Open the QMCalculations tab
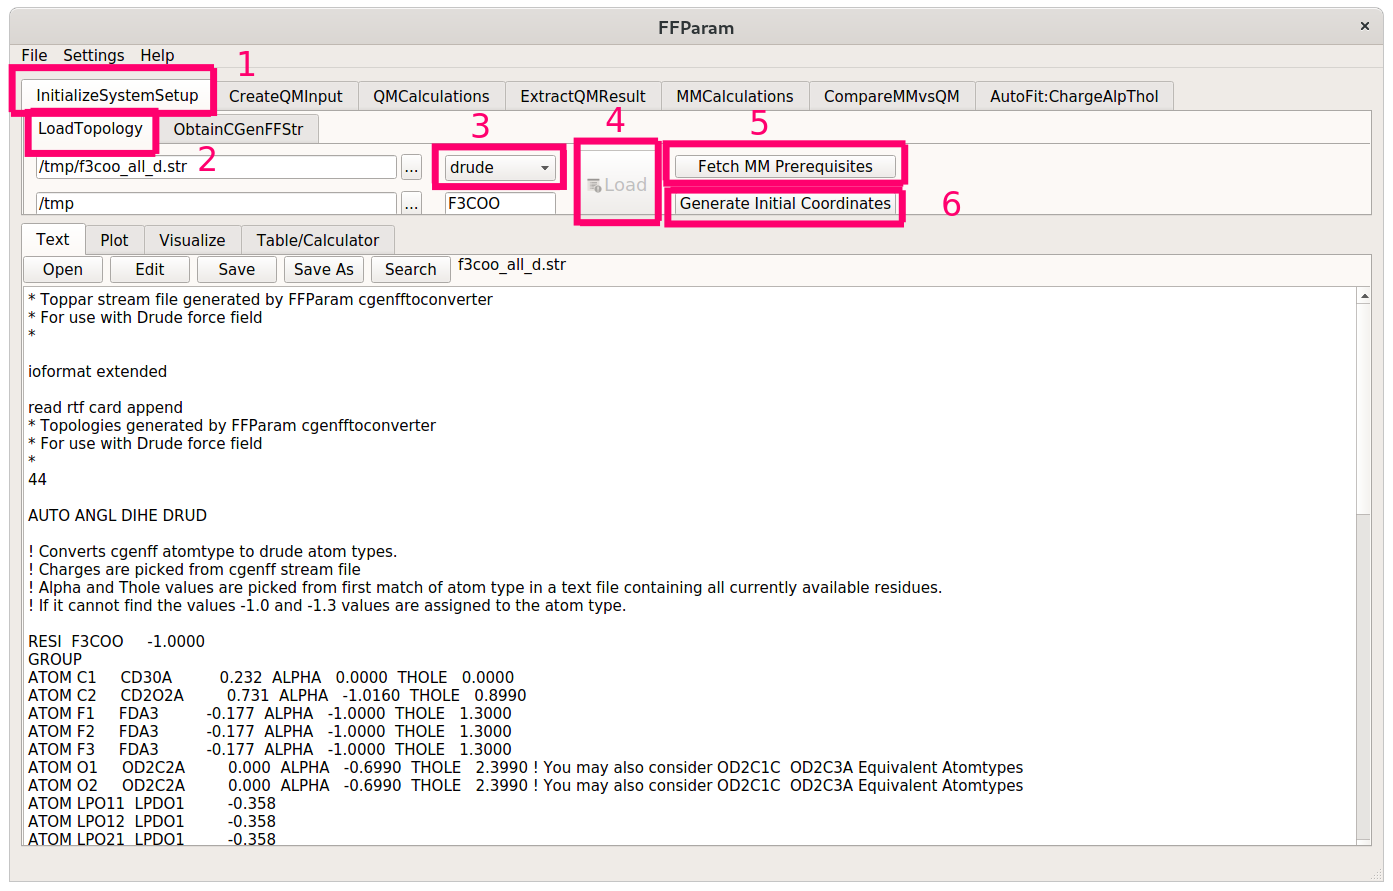This screenshot has height=891, width=1393. click(431, 96)
